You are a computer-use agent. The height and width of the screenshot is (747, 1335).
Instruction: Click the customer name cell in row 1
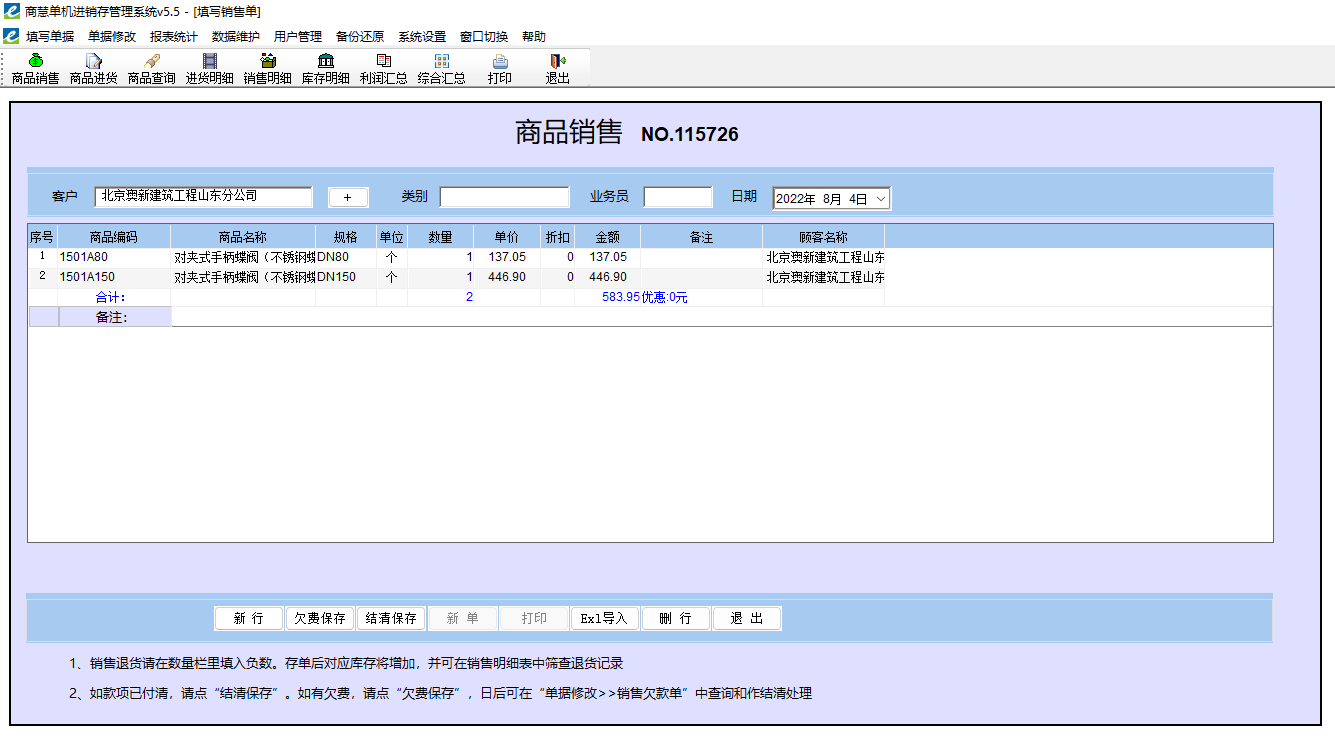[x=823, y=257]
